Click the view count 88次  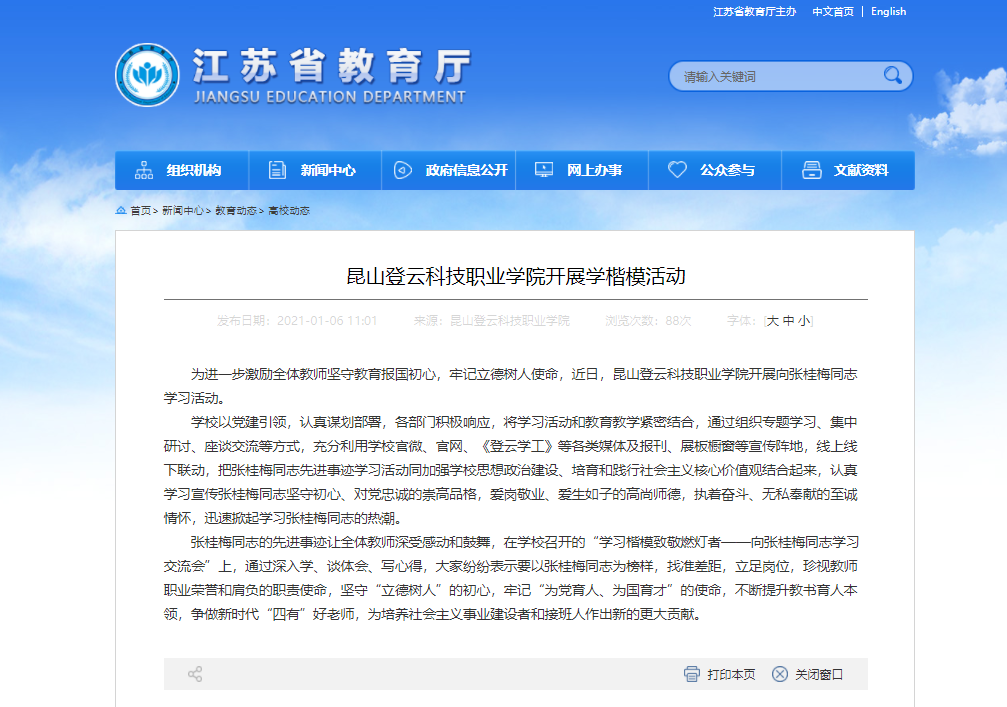pyautogui.click(x=678, y=320)
